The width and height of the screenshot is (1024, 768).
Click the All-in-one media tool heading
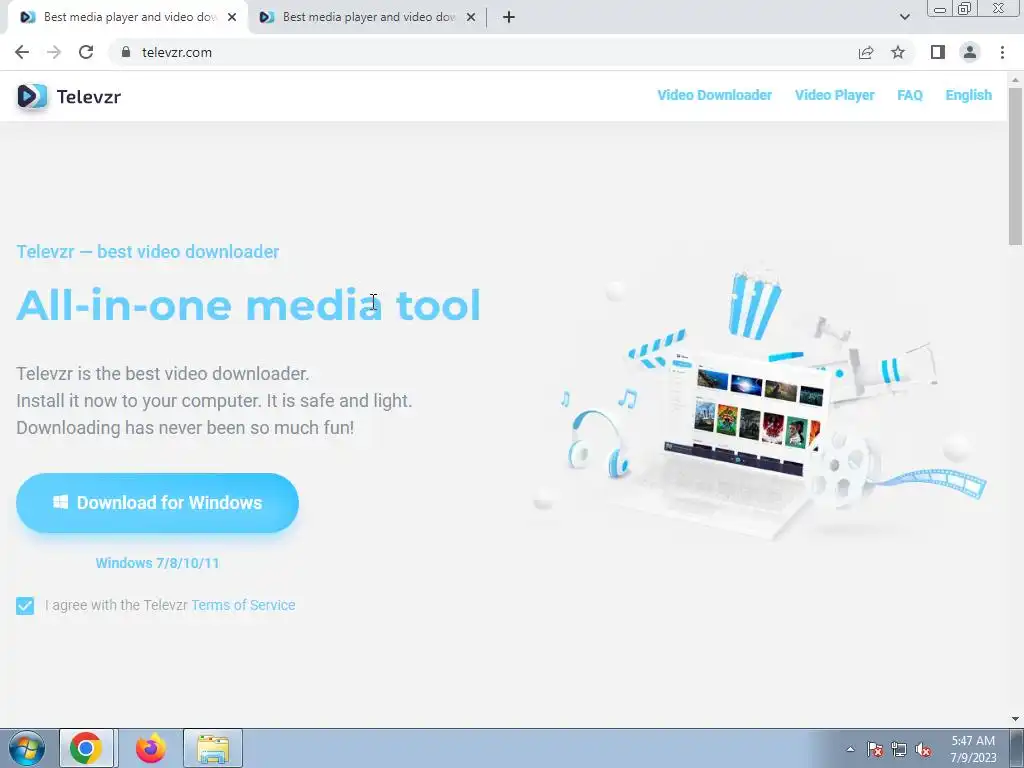248,305
